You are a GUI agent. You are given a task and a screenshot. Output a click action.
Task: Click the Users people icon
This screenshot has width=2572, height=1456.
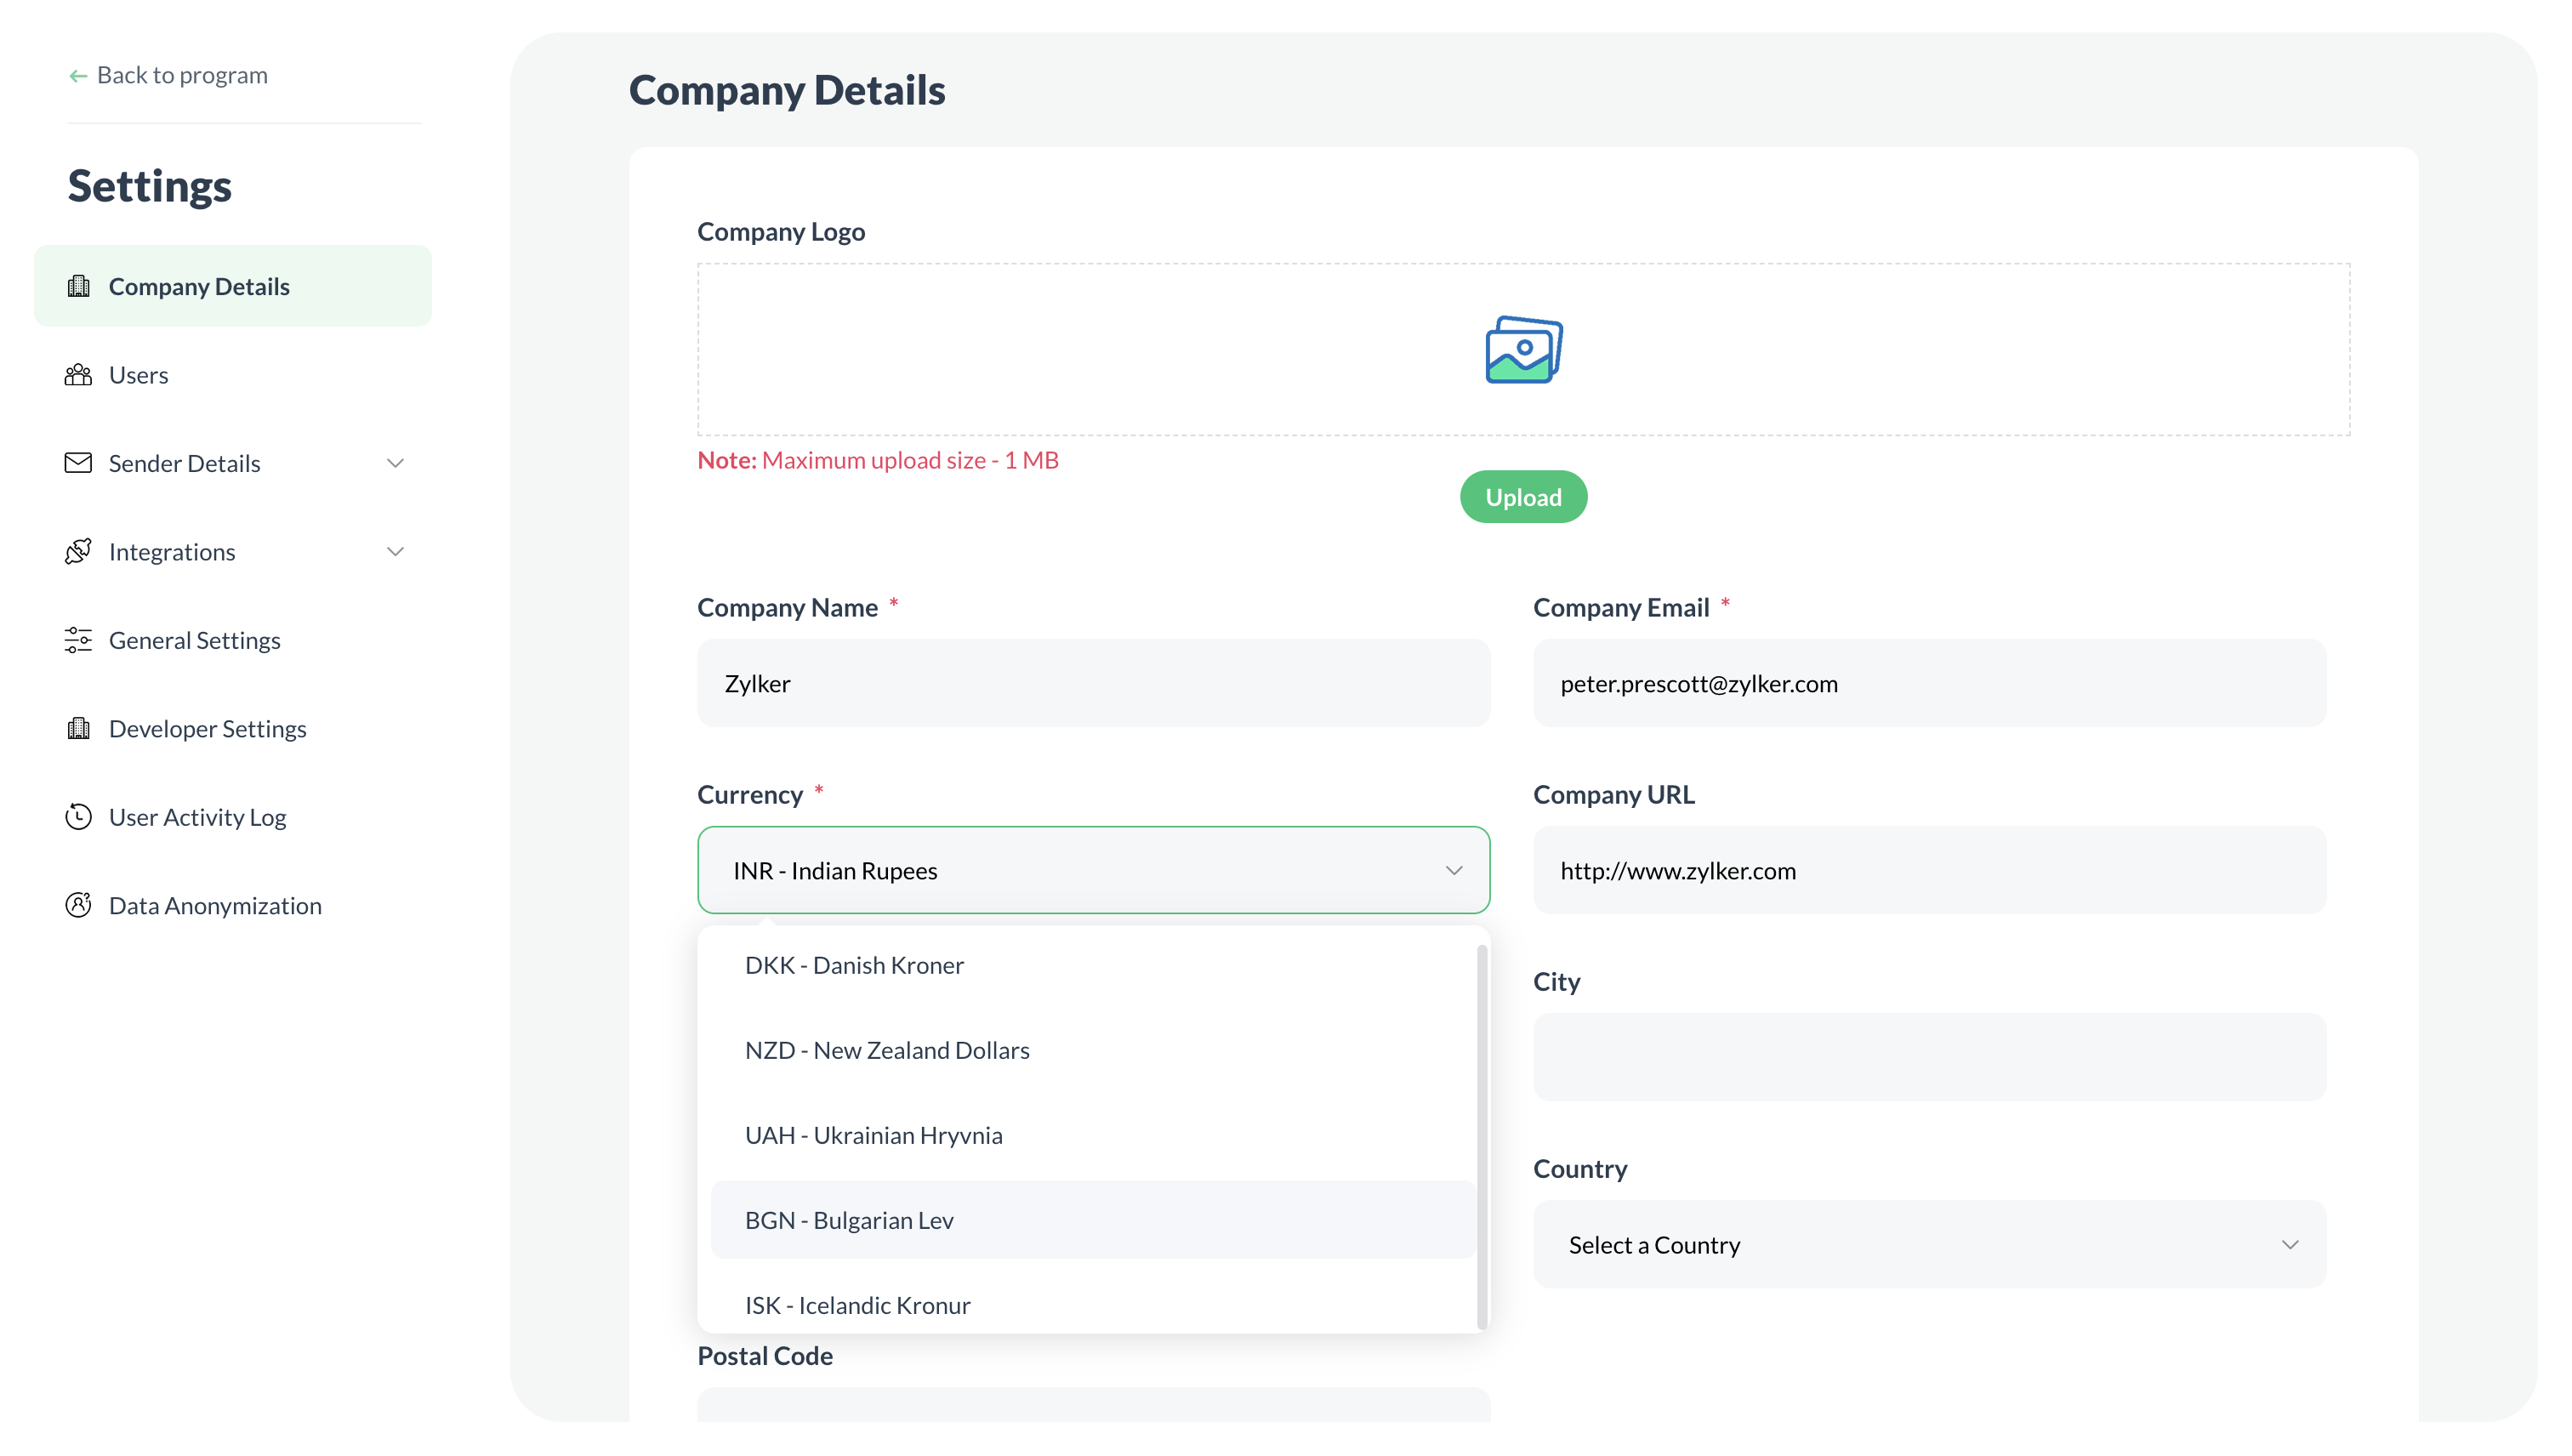coord(79,375)
